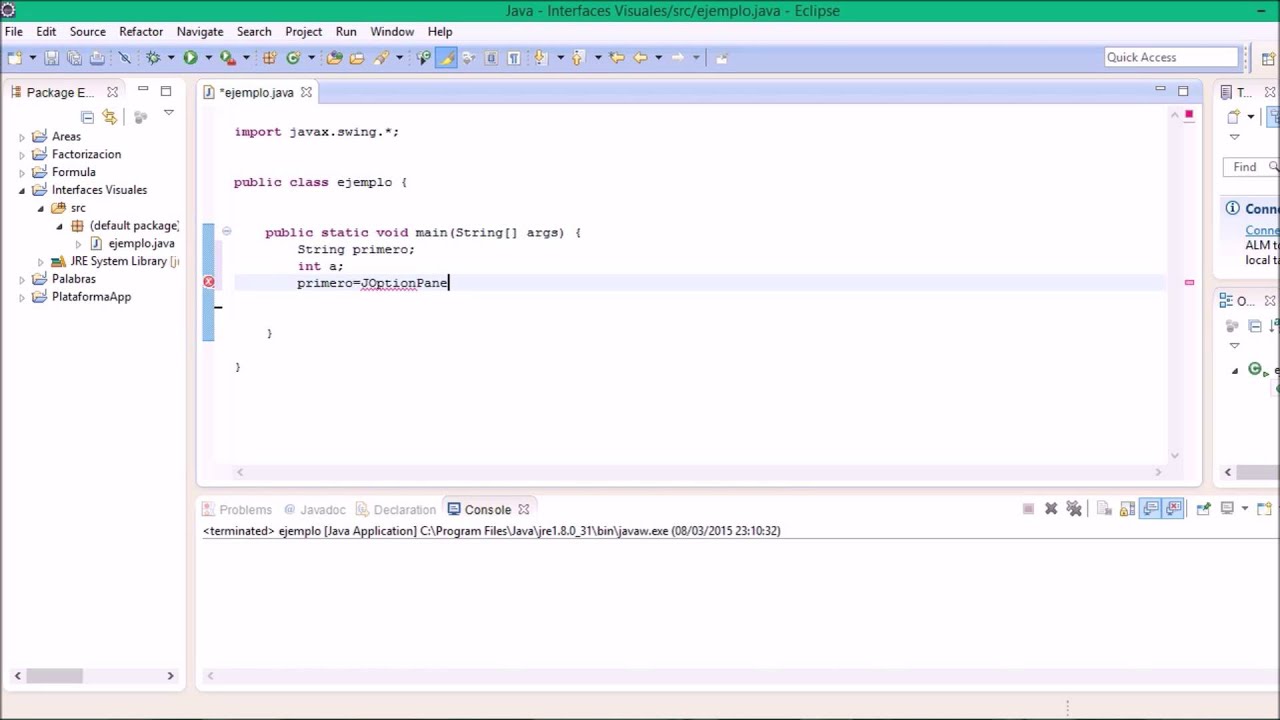
Task: Open dropdown next to Run icon
Action: (x=208, y=58)
